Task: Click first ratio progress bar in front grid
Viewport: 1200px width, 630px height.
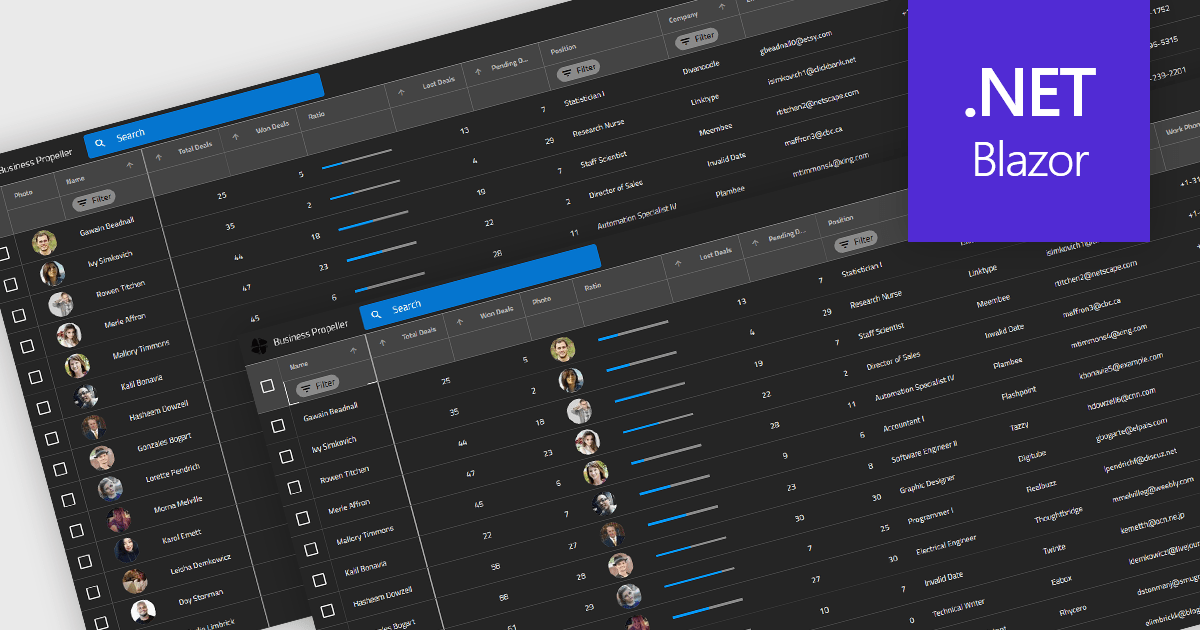Action: coord(632,331)
